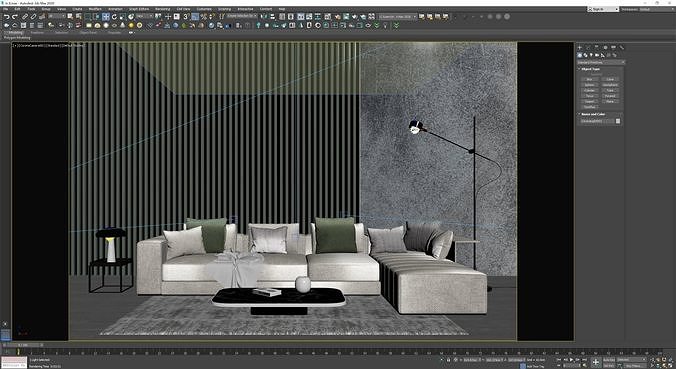Click the Pyramid primitive button
Screen dimensions: 676x369
(610, 96)
